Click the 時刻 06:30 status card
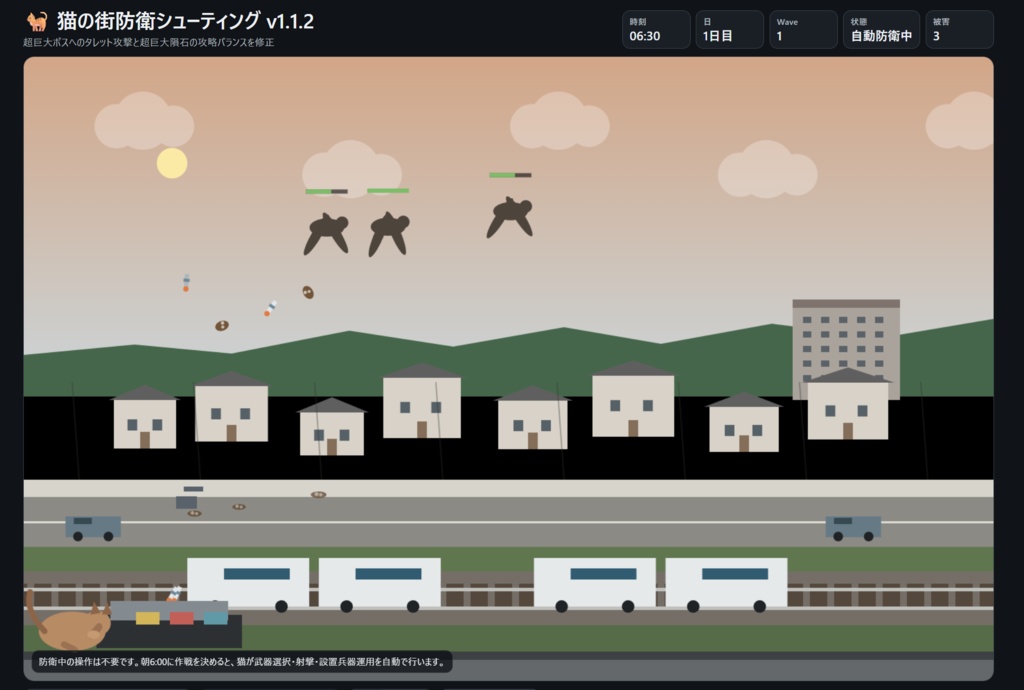The image size is (1024, 690). click(x=656, y=29)
